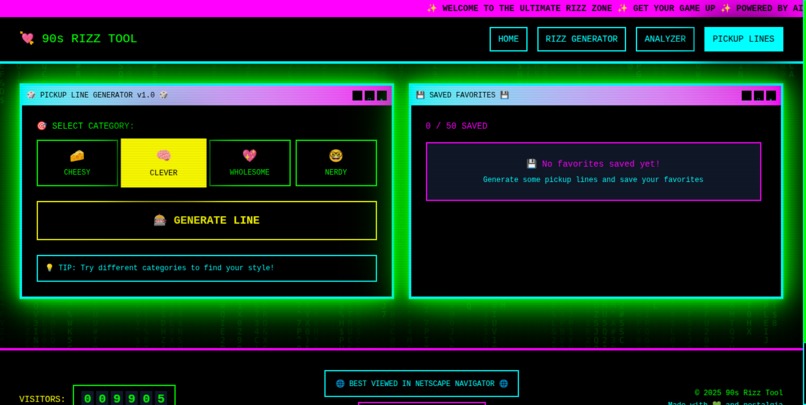
Task: Click the GENERATE LINE button
Action: point(207,220)
